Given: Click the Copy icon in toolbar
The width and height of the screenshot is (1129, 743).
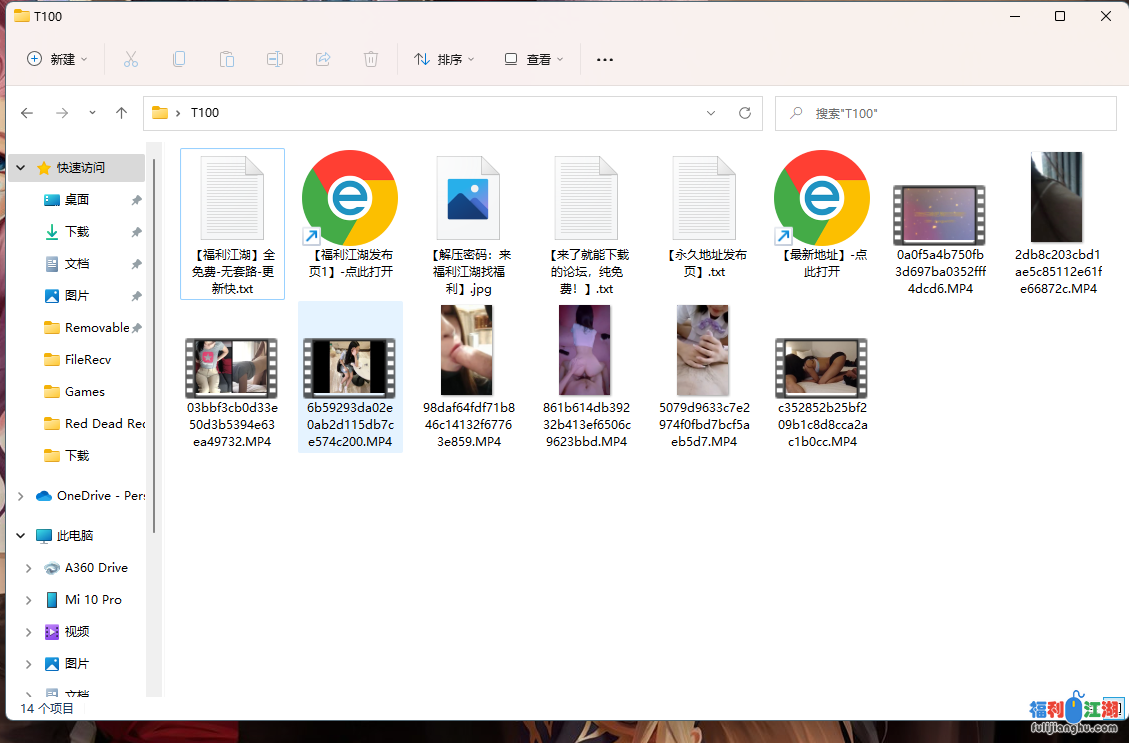Looking at the screenshot, I should (179, 59).
